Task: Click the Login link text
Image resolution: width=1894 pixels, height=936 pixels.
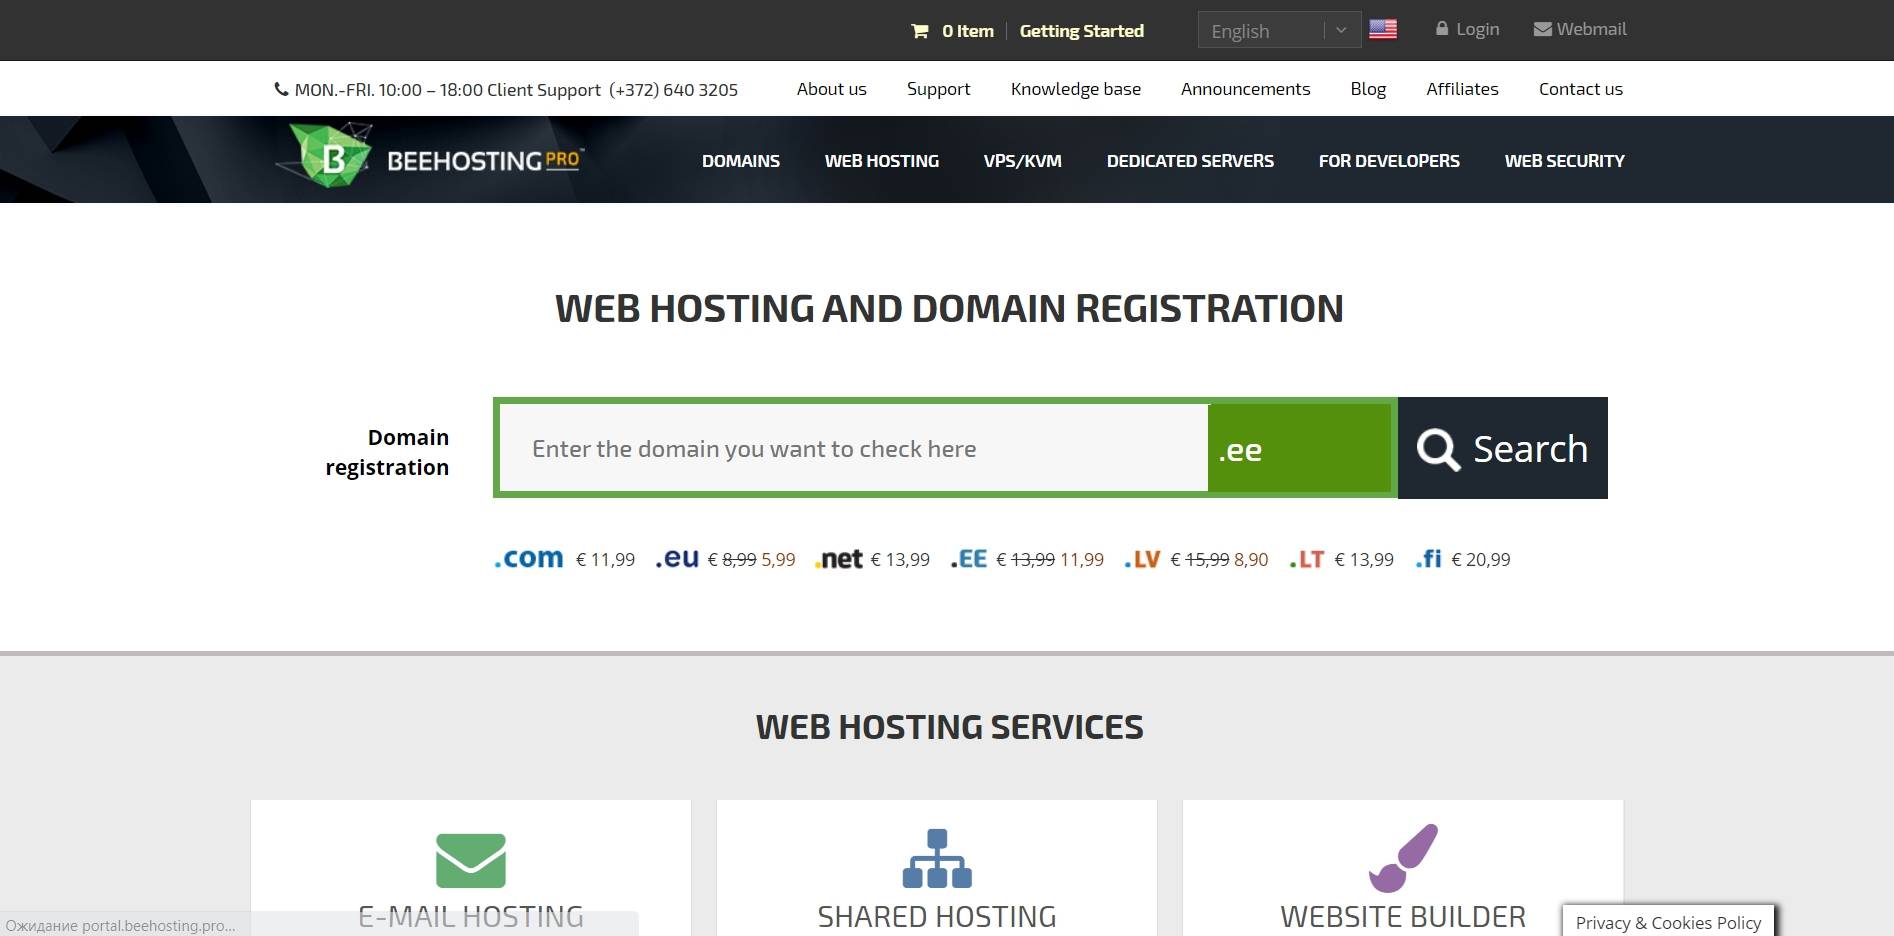Action: click(x=1478, y=29)
